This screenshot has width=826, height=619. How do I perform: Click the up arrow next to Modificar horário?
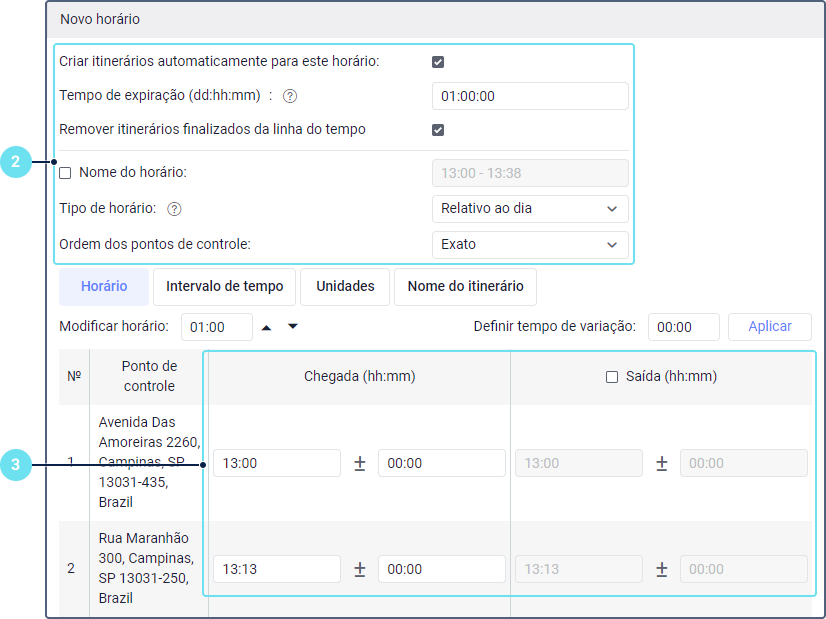pos(266,326)
